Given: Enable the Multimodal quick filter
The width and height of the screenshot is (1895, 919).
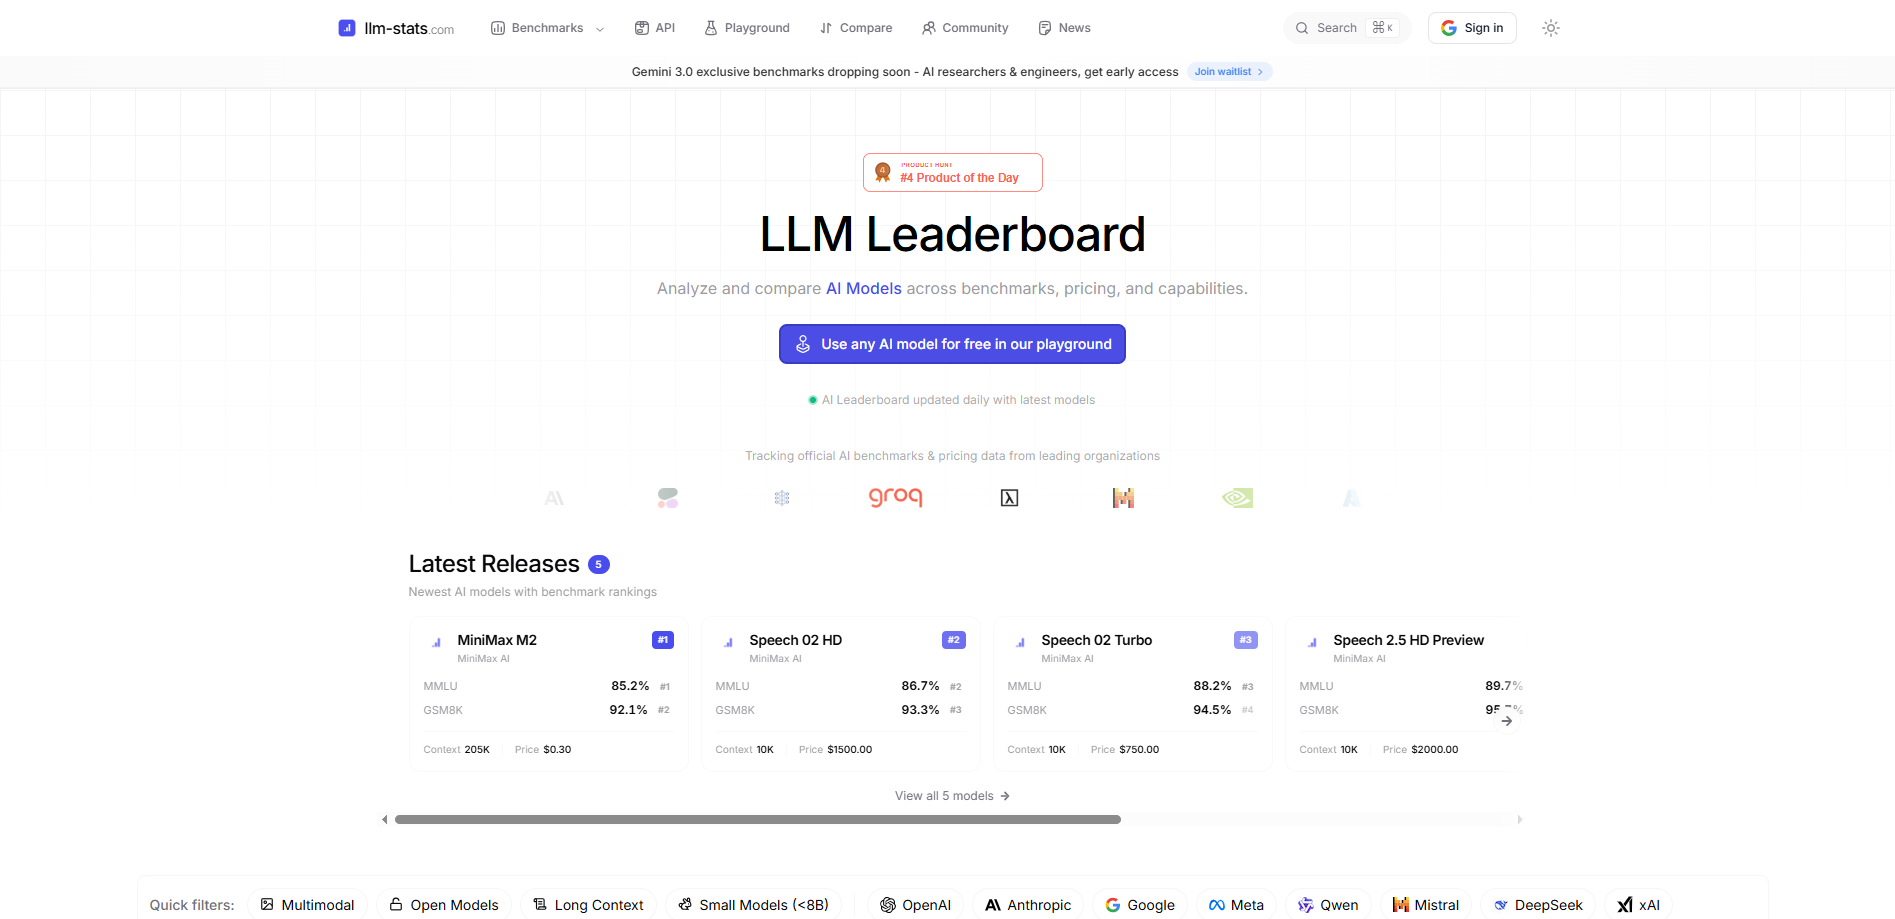Looking at the screenshot, I should pyautogui.click(x=307, y=904).
